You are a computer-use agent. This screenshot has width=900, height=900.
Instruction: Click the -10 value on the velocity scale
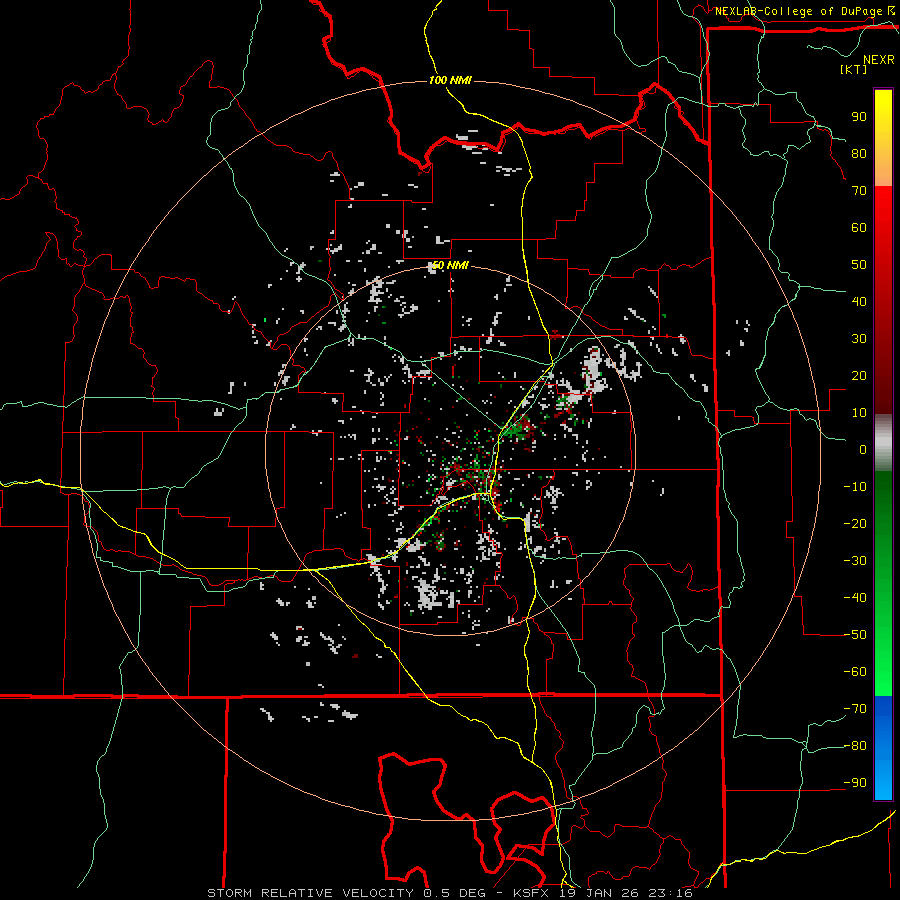[x=855, y=487]
